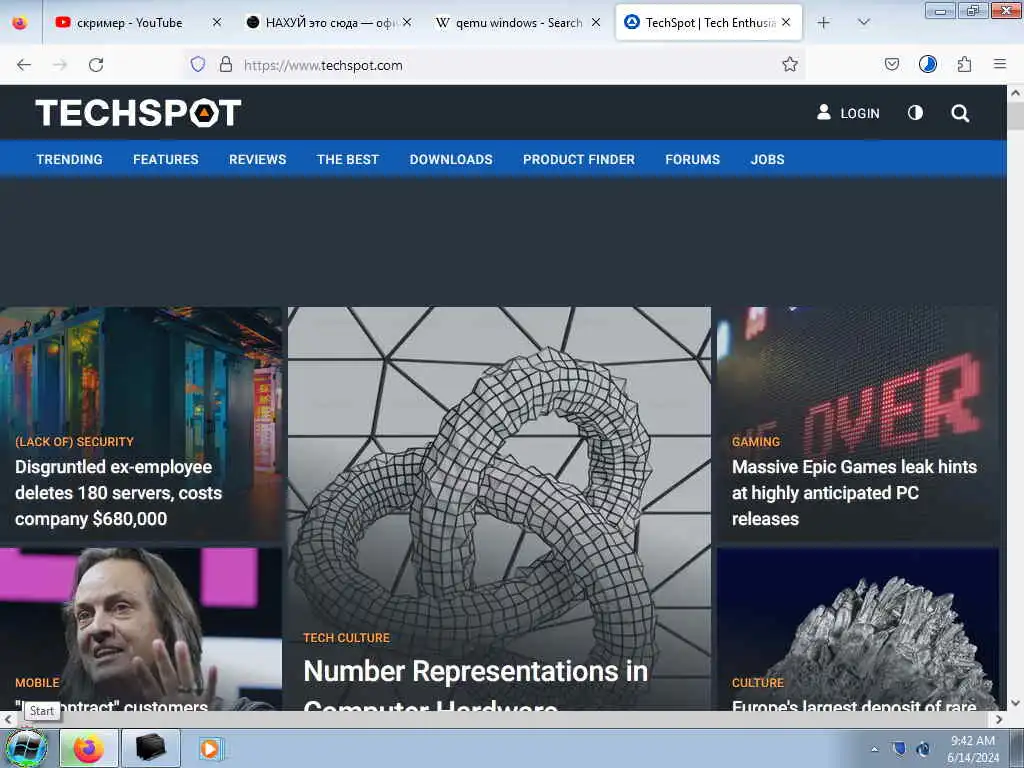1024x768 pixels.
Task: Open THE BEST section
Action: click(347, 159)
